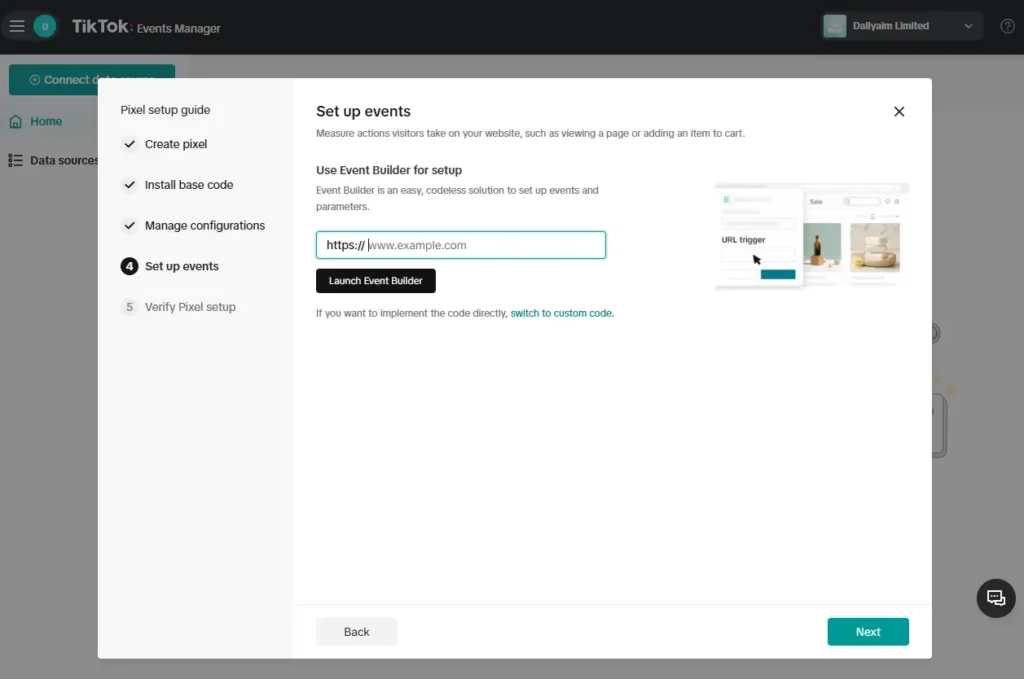
Task: Select the Set up events step
Action: [181, 266]
